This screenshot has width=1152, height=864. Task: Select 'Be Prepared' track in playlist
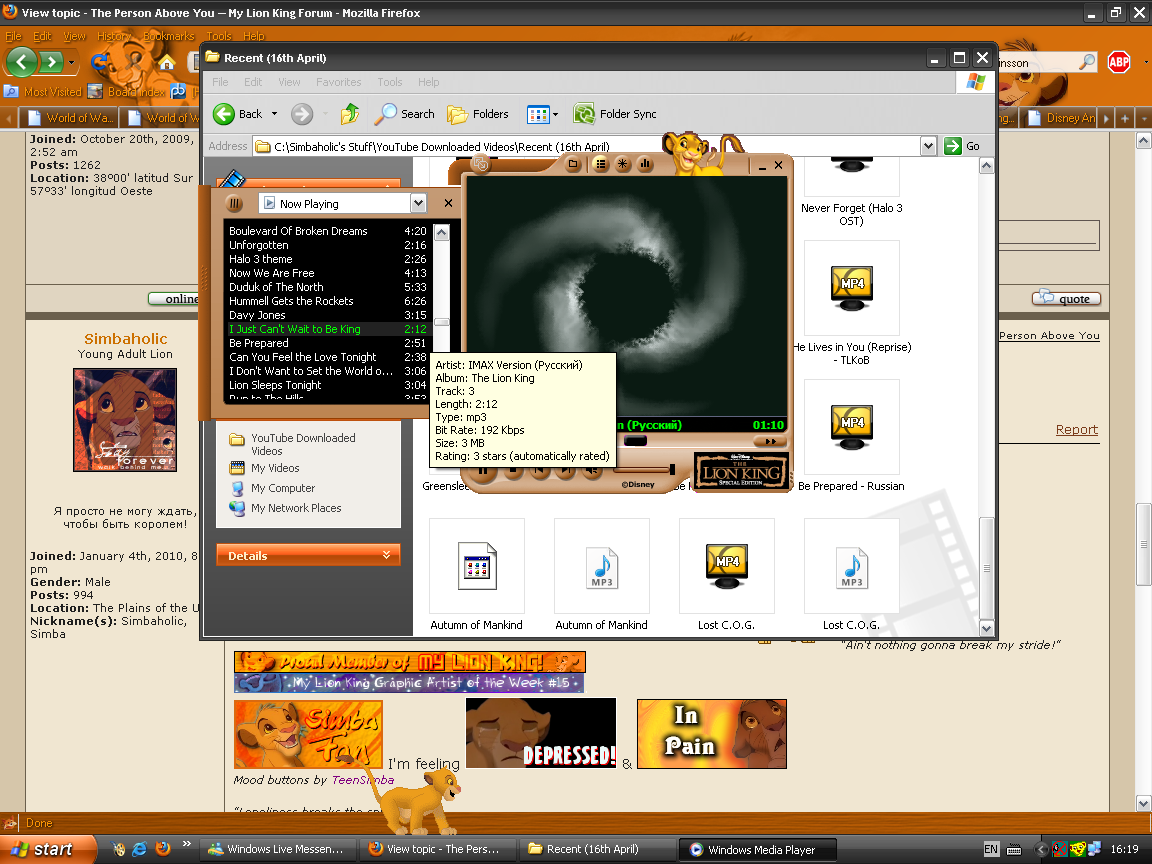tap(258, 343)
